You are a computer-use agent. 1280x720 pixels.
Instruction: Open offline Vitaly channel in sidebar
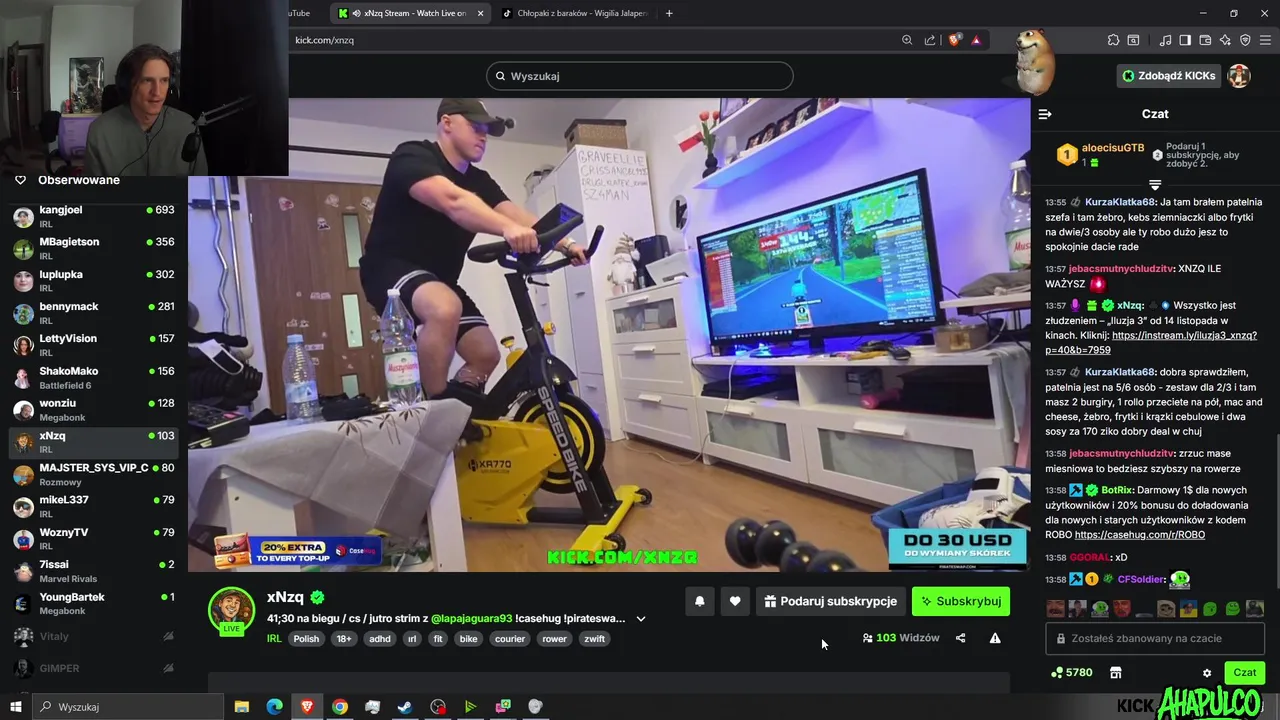click(94, 636)
